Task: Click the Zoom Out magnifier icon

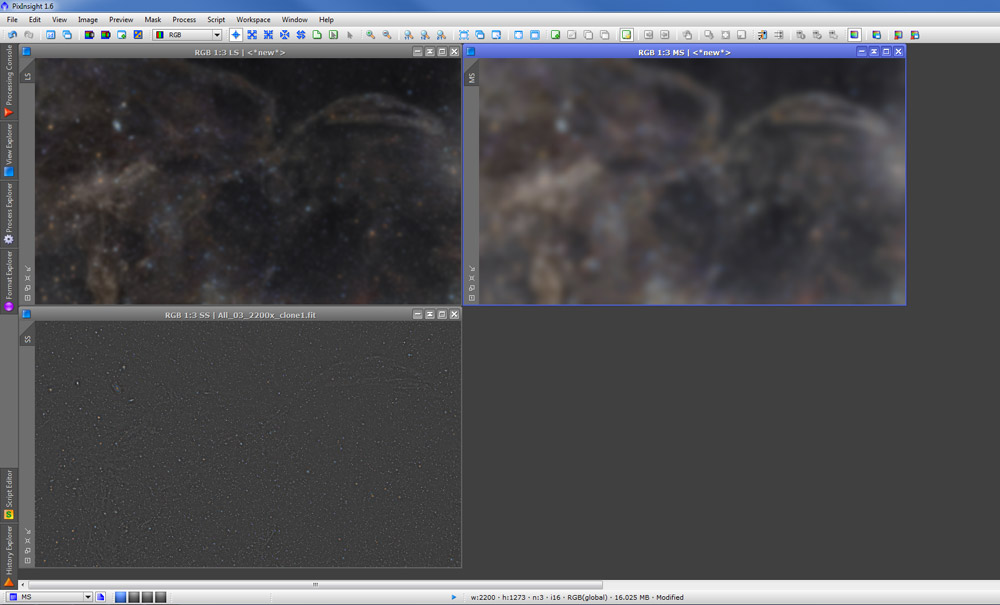Action: 387,35
